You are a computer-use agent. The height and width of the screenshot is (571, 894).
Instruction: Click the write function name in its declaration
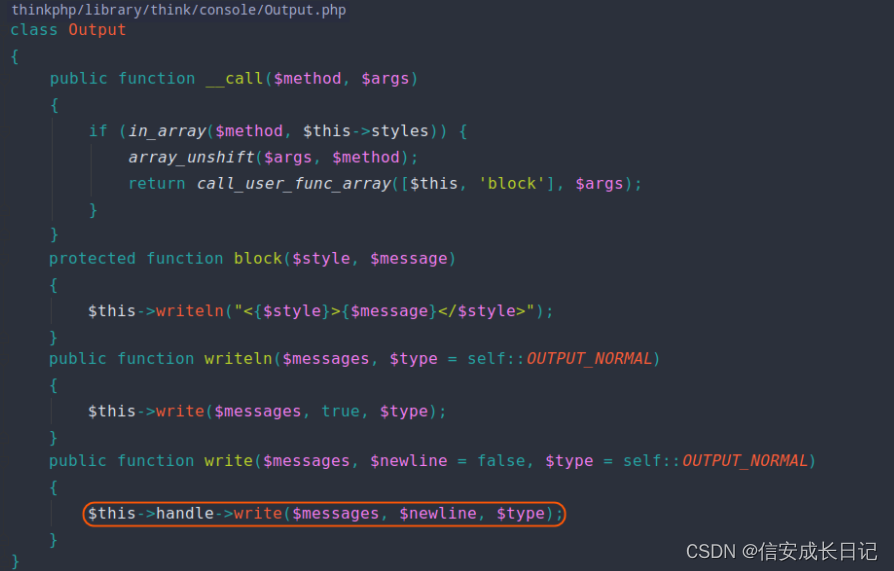click(x=229, y=461)
